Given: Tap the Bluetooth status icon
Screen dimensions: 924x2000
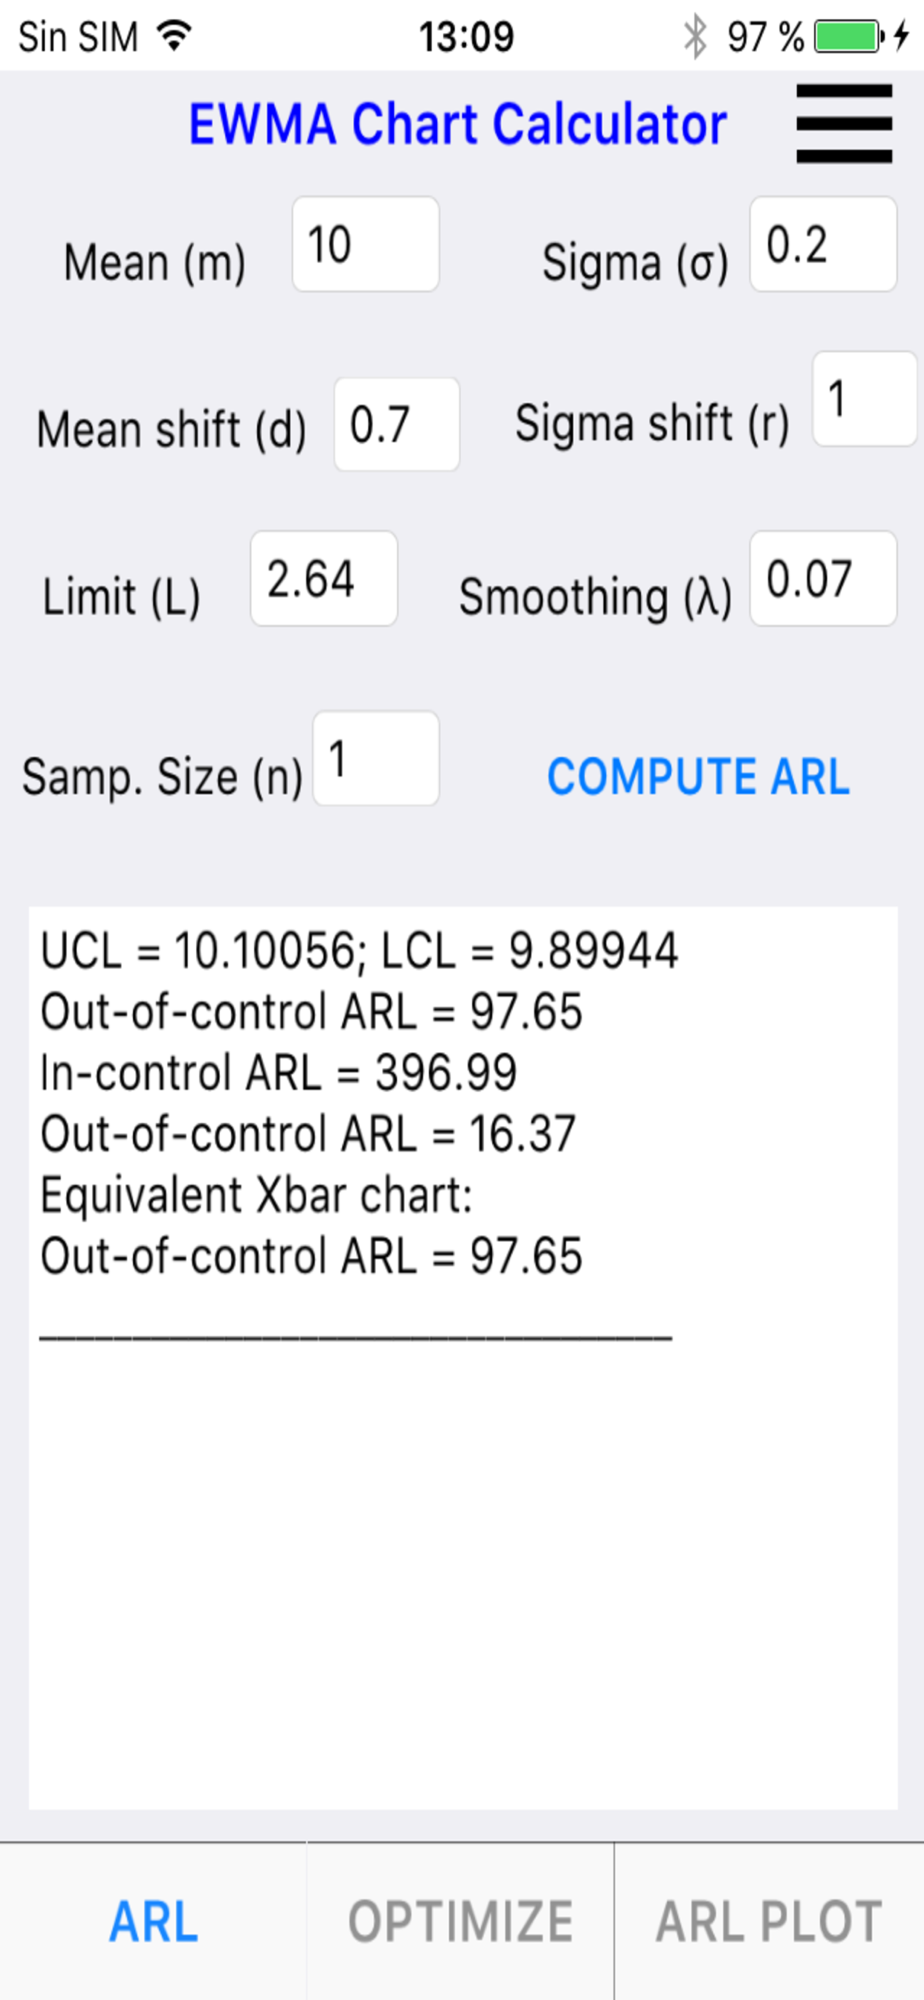Looking at the screenshot, I should tap(695, 37).
